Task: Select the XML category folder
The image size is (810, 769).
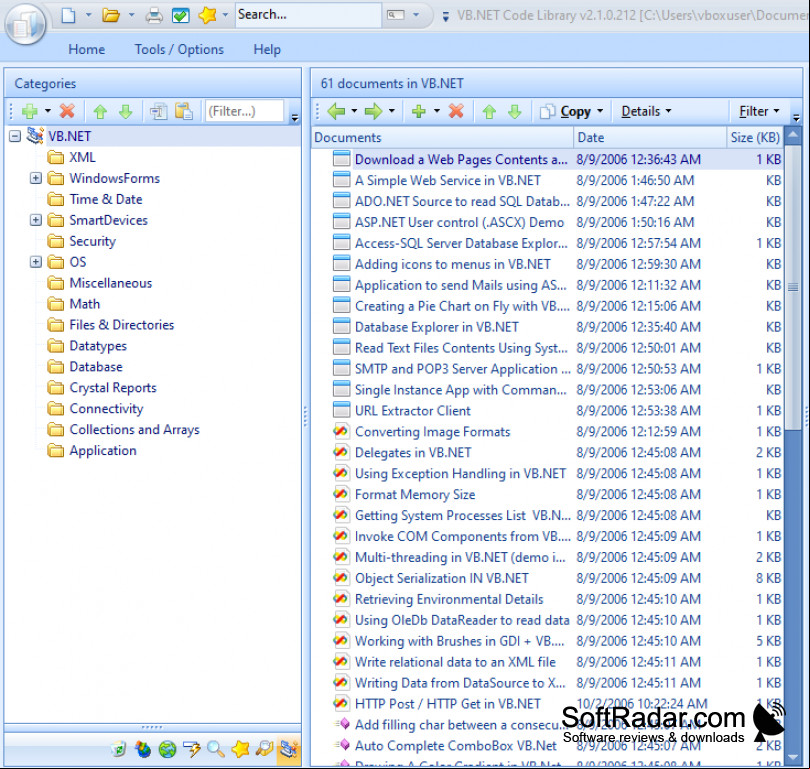Action: tap(83, 158)
